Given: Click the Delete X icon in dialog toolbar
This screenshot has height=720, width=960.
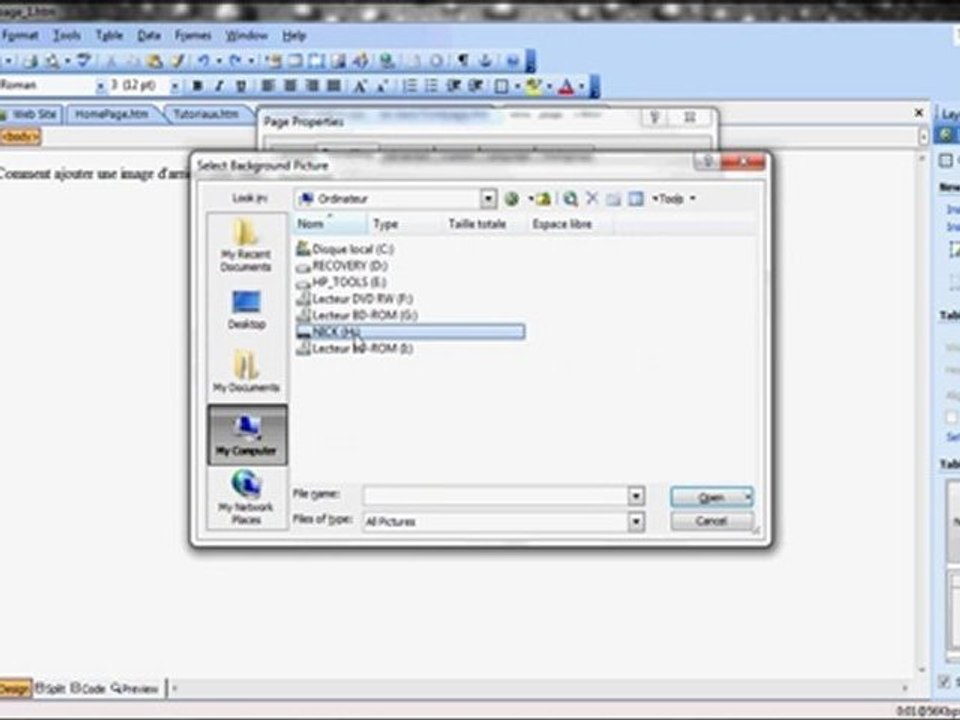Looking at the screenshot, I should (x=592, y=198).
